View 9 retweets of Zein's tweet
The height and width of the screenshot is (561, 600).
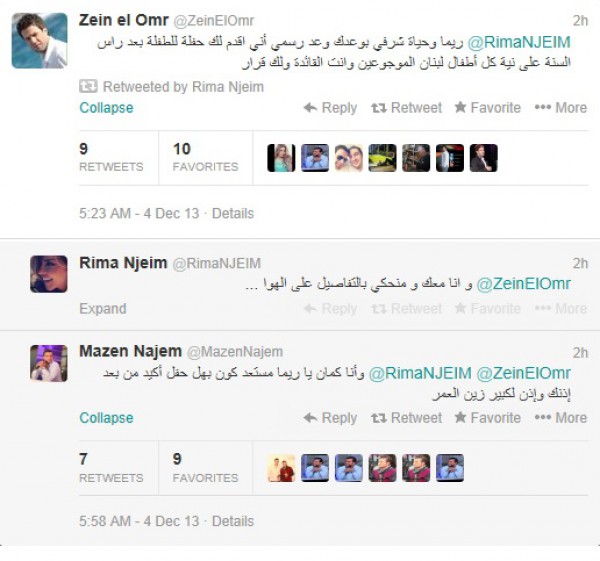[x=111, y=157]
